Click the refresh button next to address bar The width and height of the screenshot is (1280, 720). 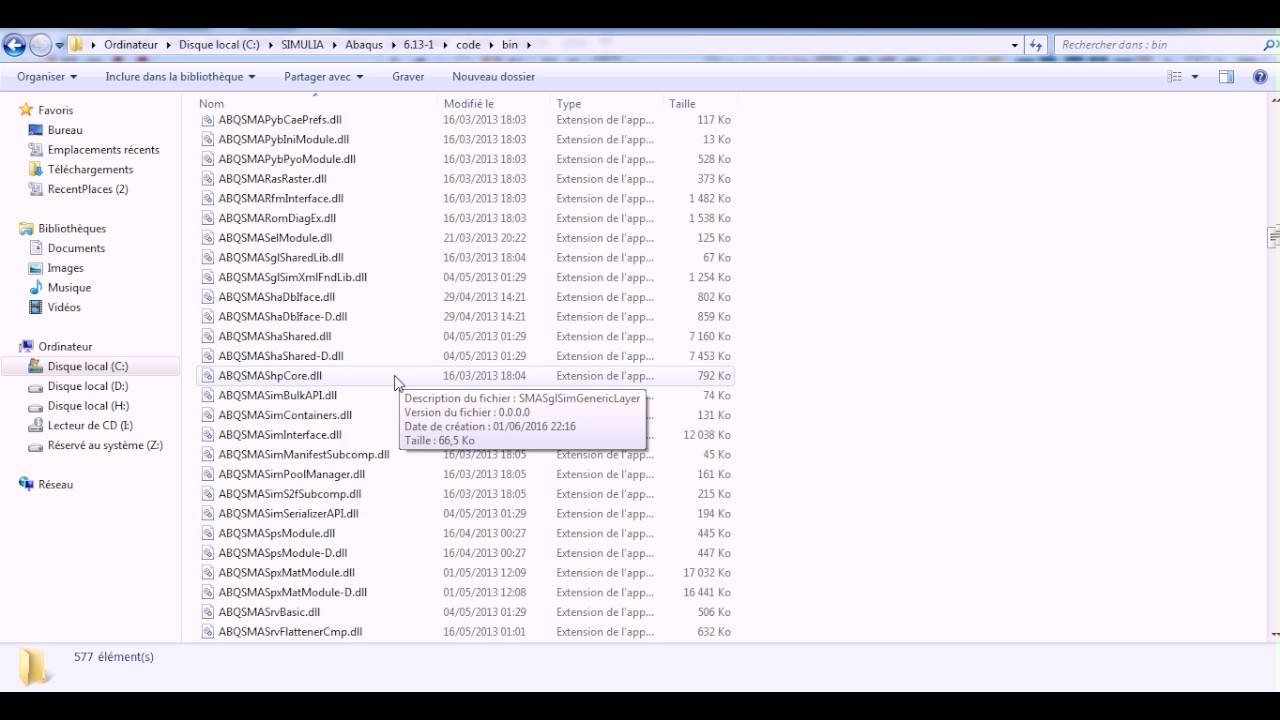click(x=1036, y=45)
